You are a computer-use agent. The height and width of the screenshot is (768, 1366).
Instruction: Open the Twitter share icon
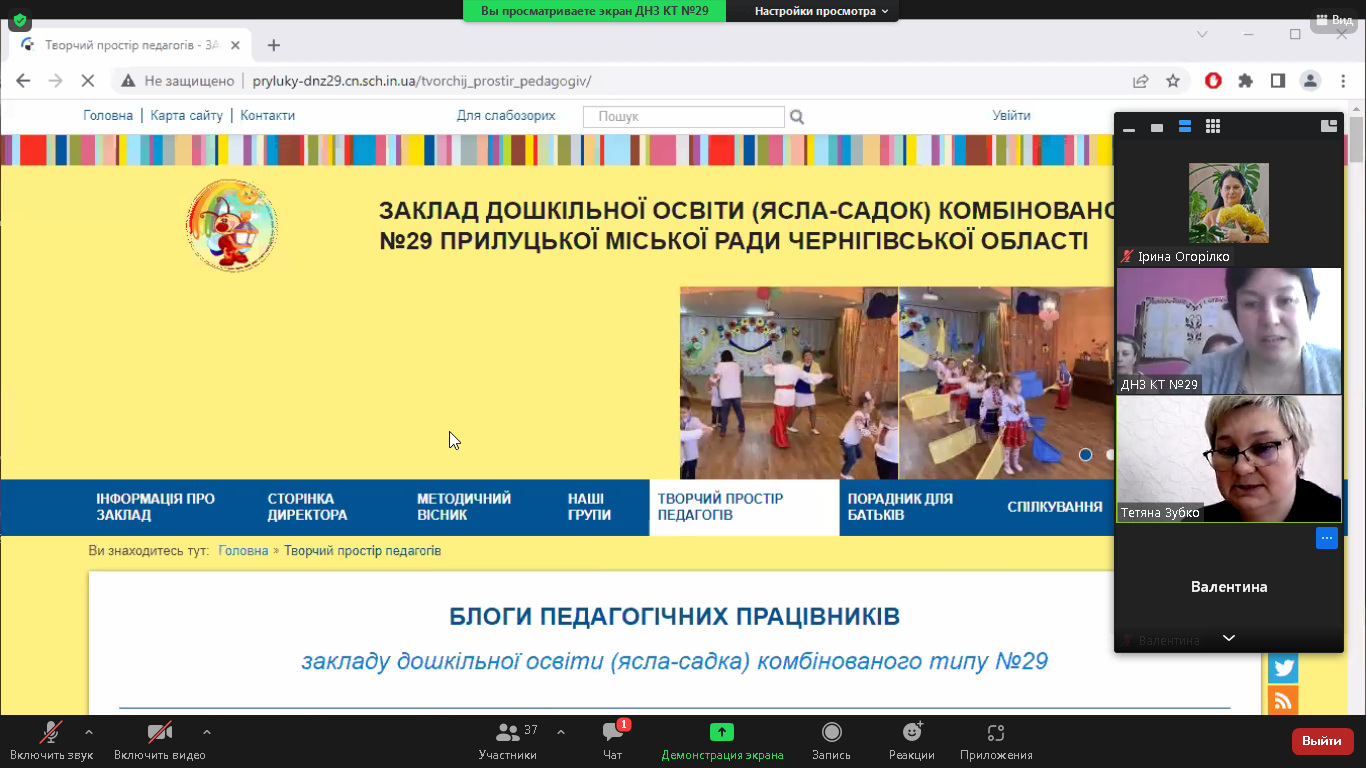(1283, 668)
